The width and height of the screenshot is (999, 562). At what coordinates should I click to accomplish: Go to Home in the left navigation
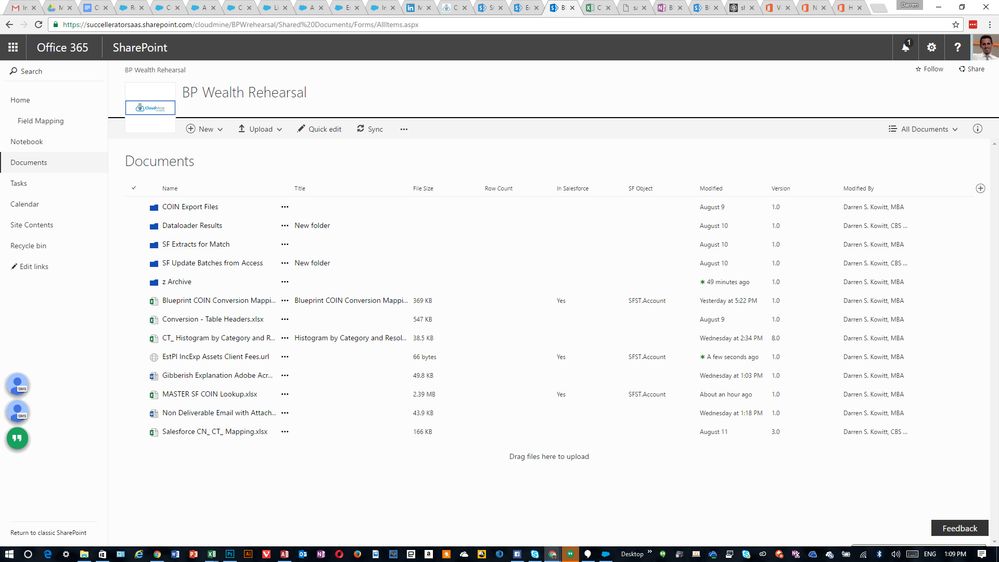tap(20, 100)
